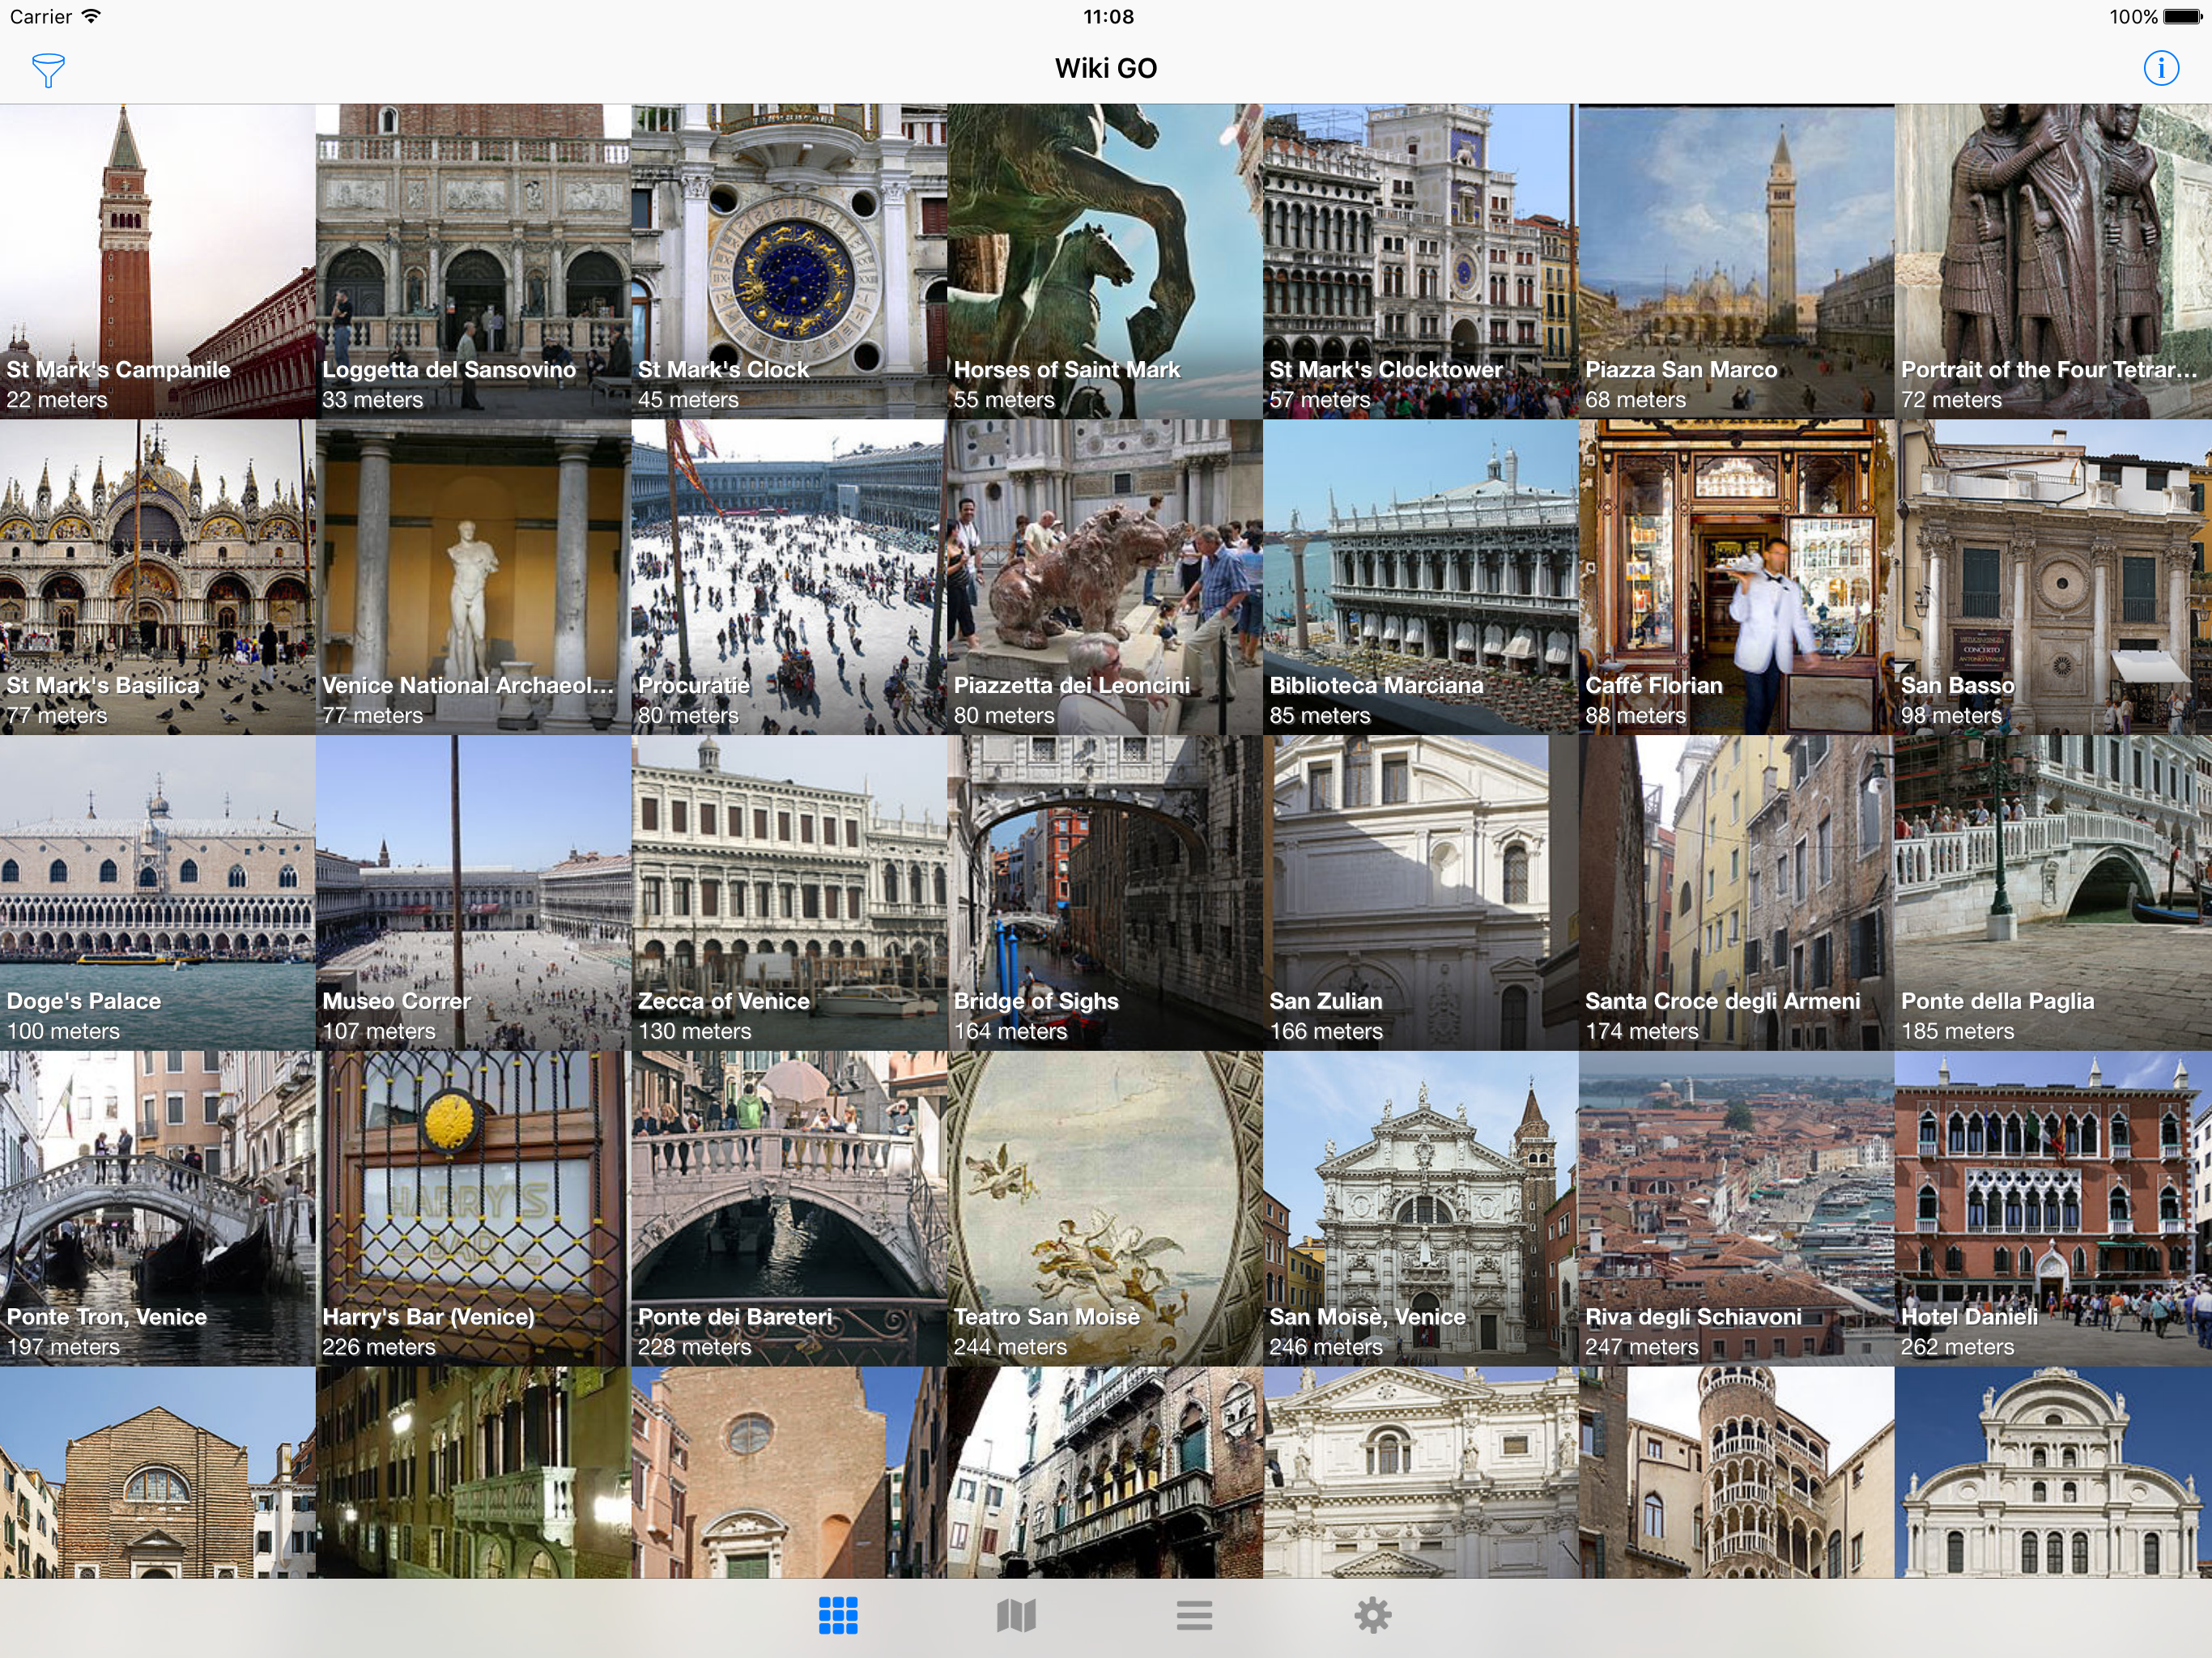The width and height of the screenshot is (2212, 1658).
Task: Switch to the map view tab
Action: [1016, 1615]
